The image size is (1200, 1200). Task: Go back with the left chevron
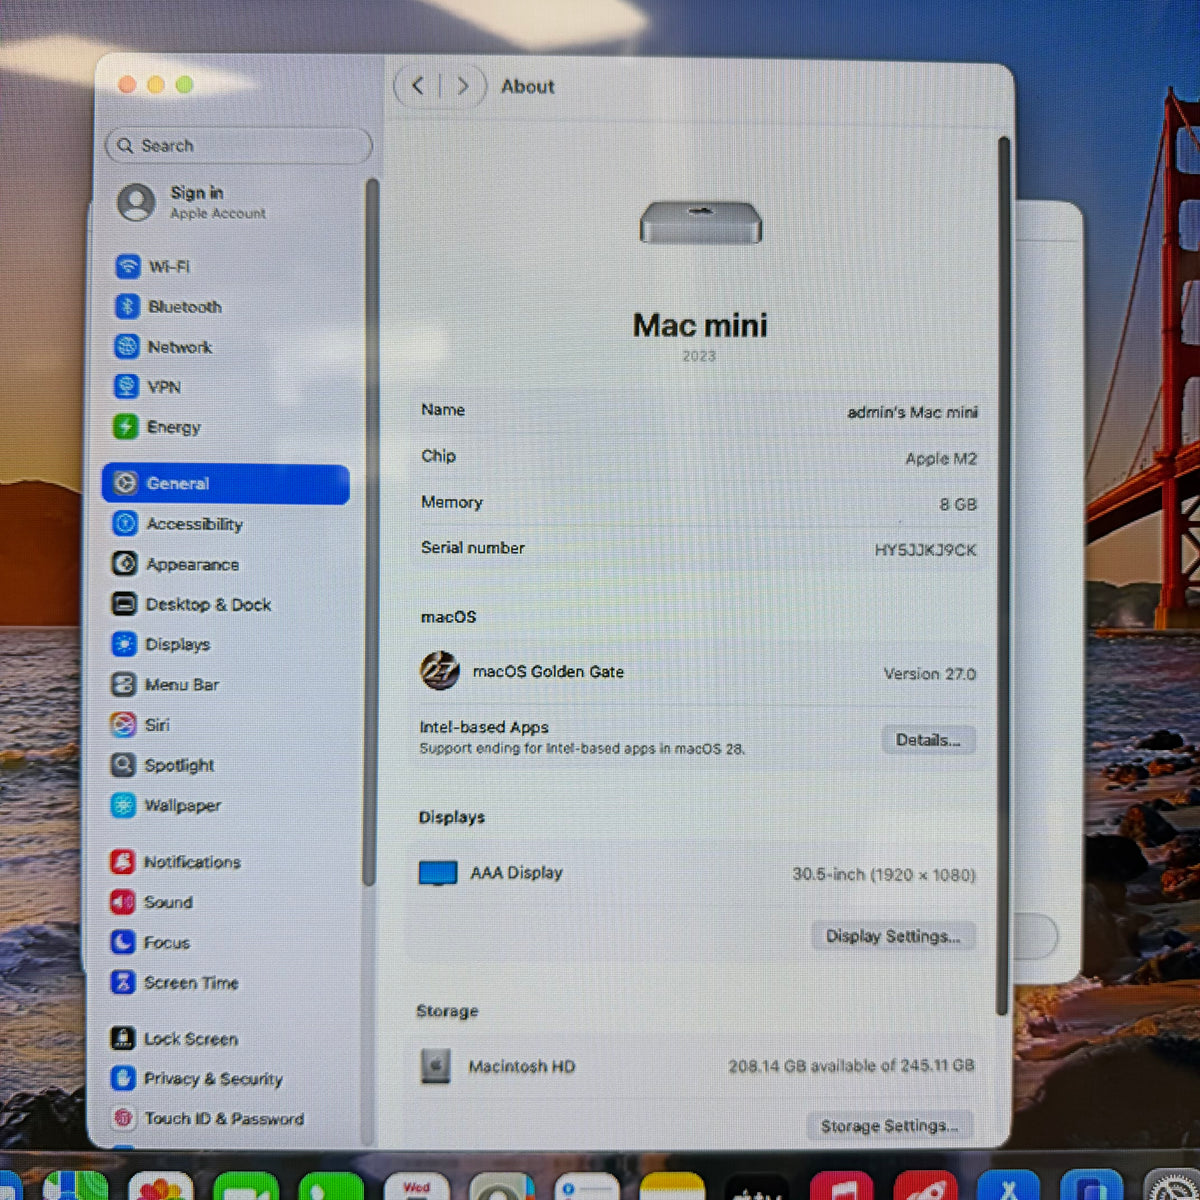coord(418,87)
